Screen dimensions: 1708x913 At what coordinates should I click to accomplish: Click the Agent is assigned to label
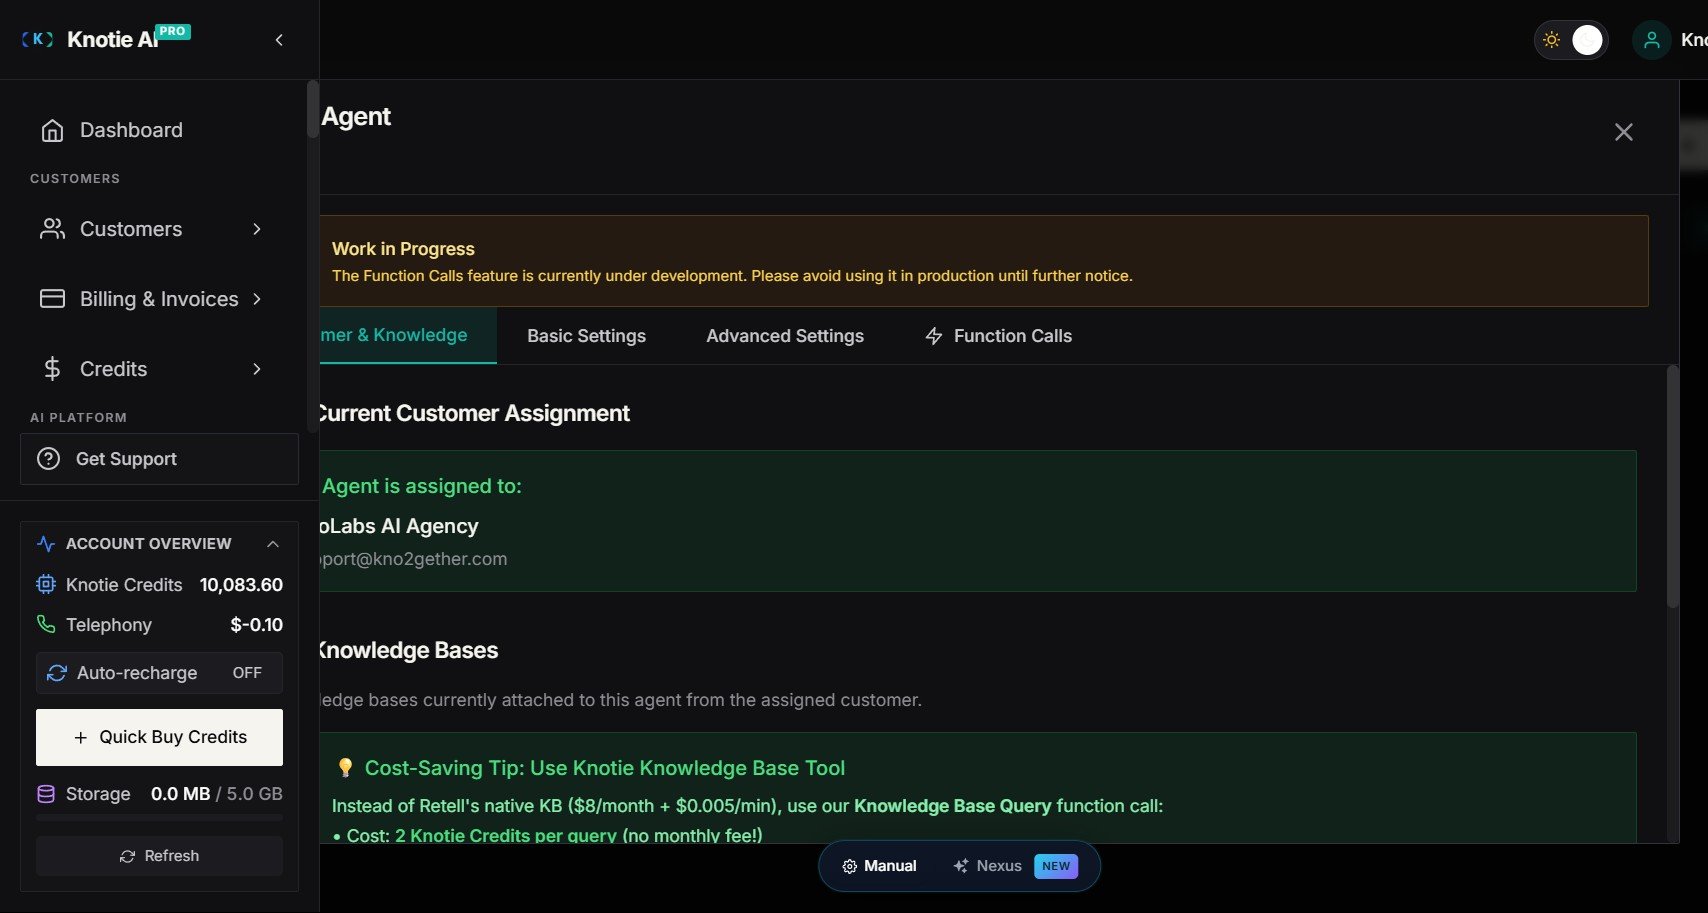422,486
